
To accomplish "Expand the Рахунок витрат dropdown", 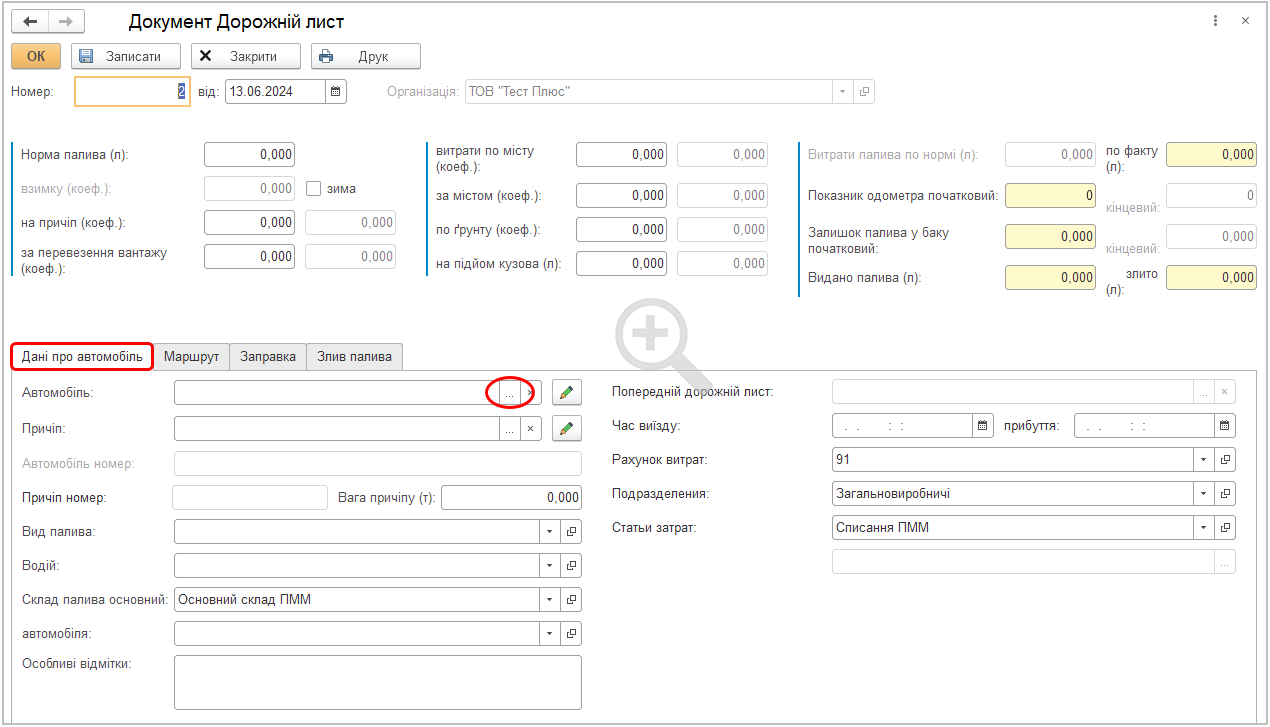I will click(1204, 460).
